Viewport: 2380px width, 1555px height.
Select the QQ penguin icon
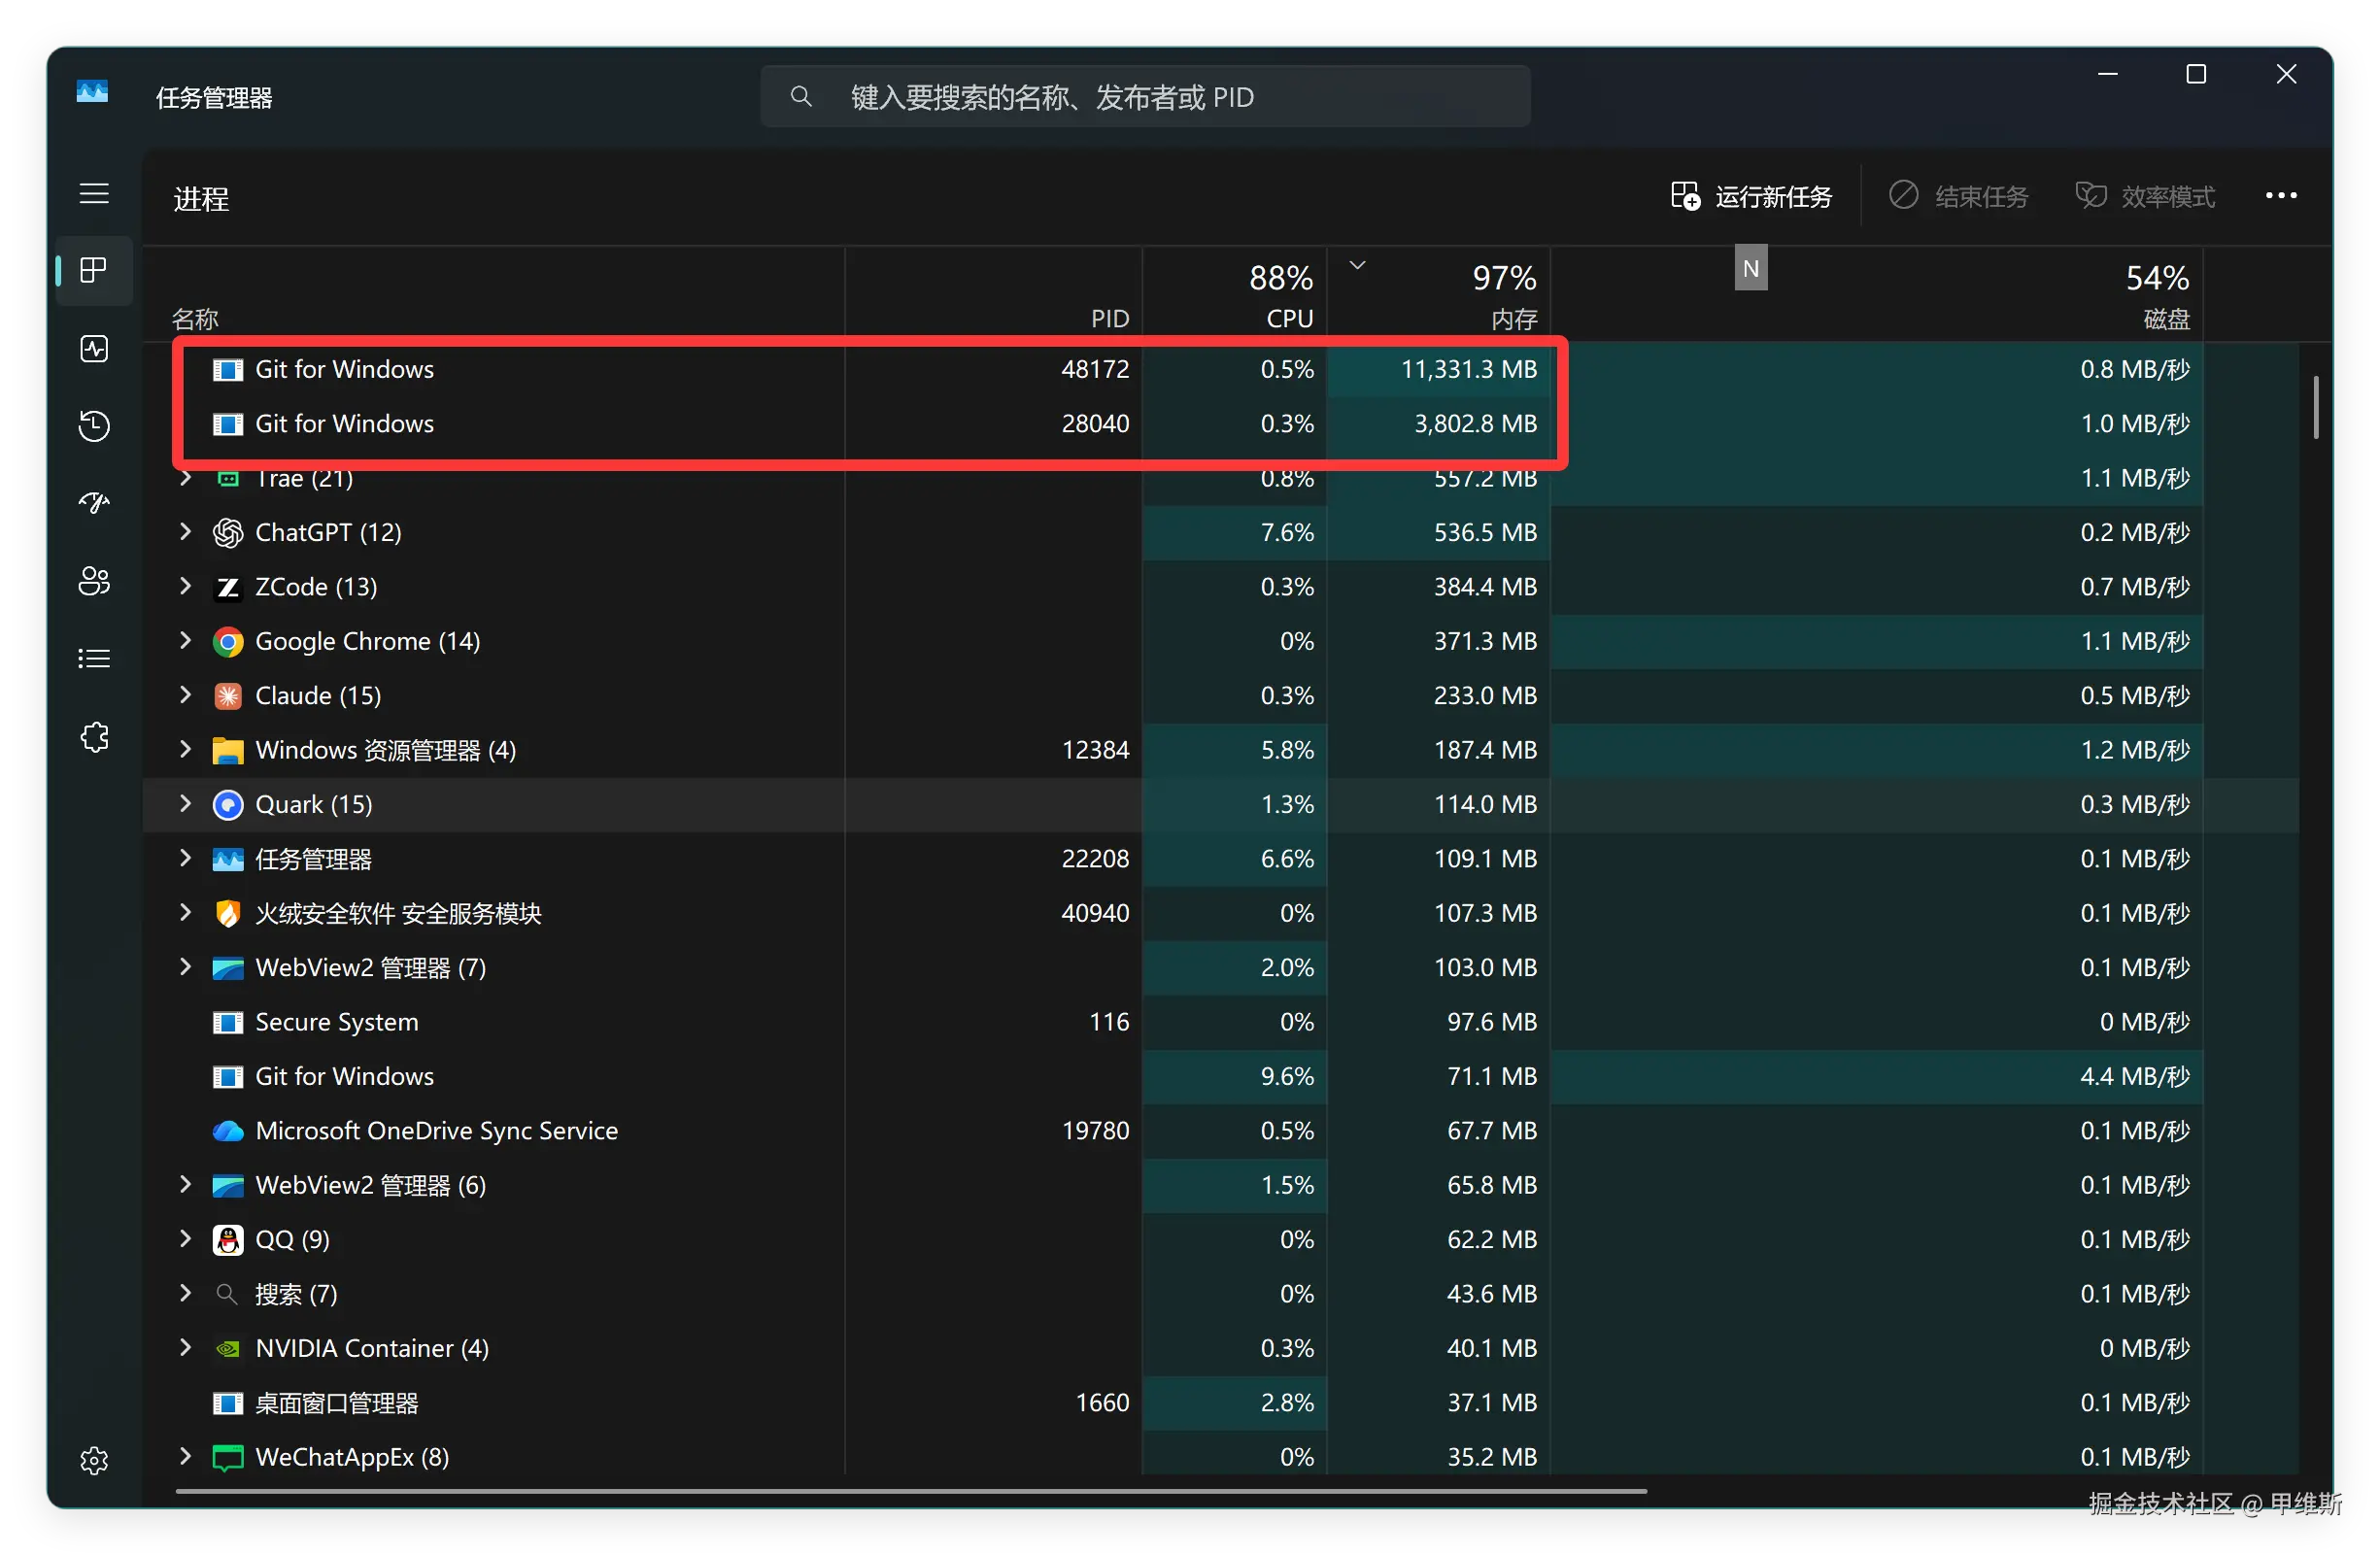(x=228, y=1240)
